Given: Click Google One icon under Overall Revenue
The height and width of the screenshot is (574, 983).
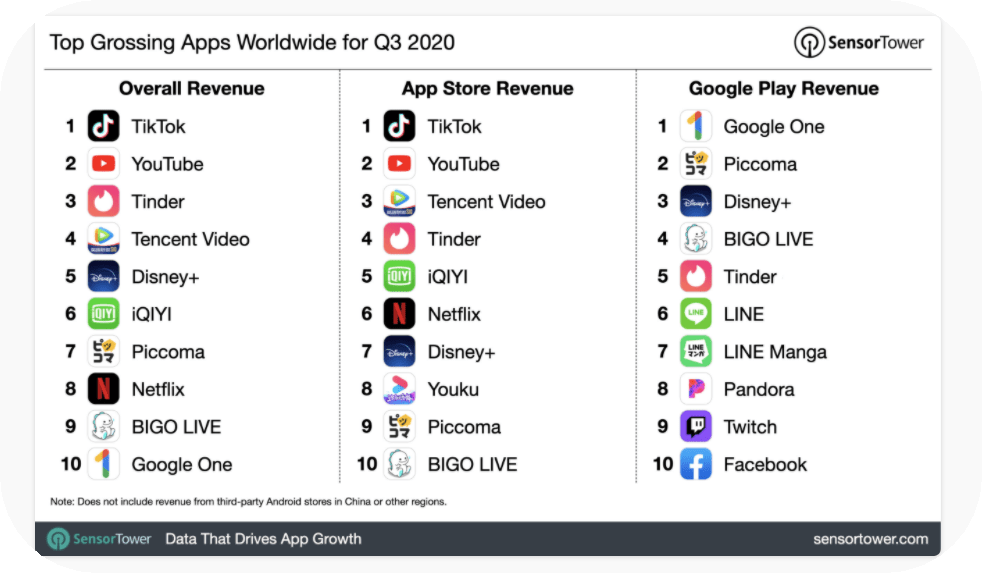Looking at the screenshot, I should tap(103, 464).
